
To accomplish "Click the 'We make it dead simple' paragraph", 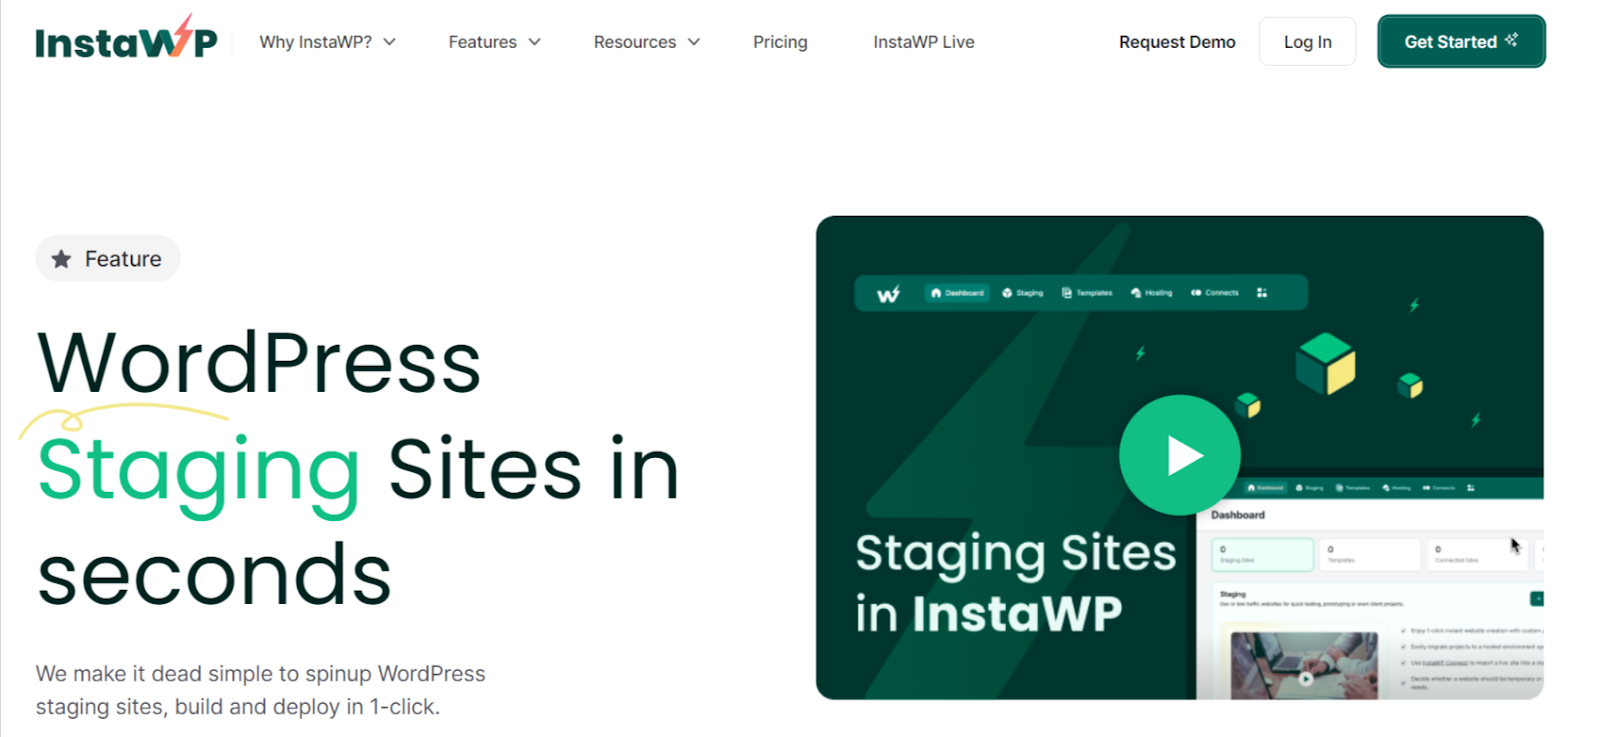I will click(x=261, y=690).
